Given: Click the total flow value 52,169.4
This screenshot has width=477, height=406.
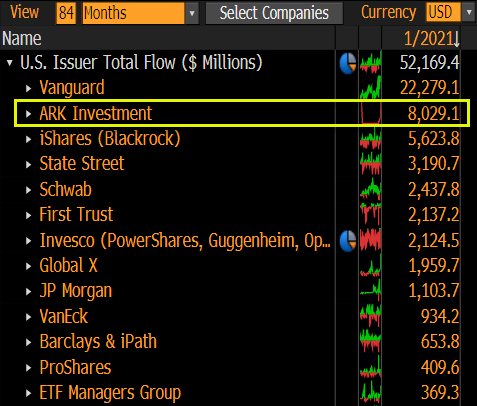Looking at the screenshot, I should click(x=430, y=63).
